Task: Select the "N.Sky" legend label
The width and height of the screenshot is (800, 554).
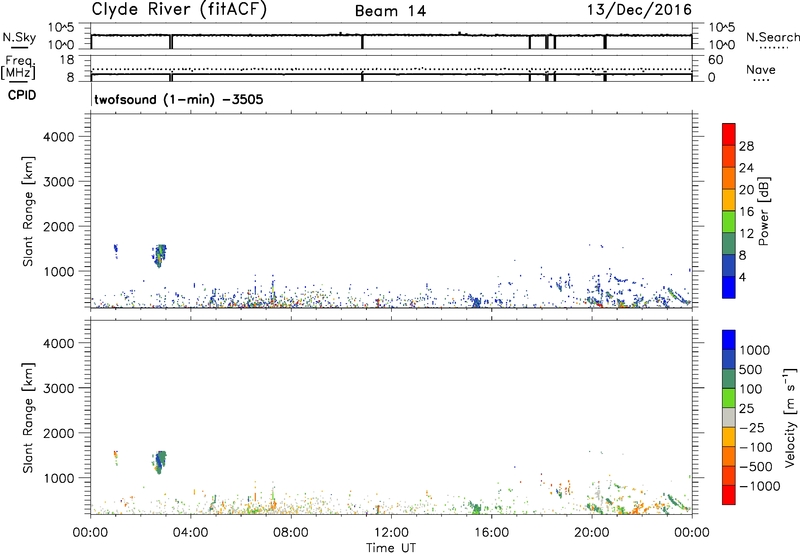Action: (19, 37)
